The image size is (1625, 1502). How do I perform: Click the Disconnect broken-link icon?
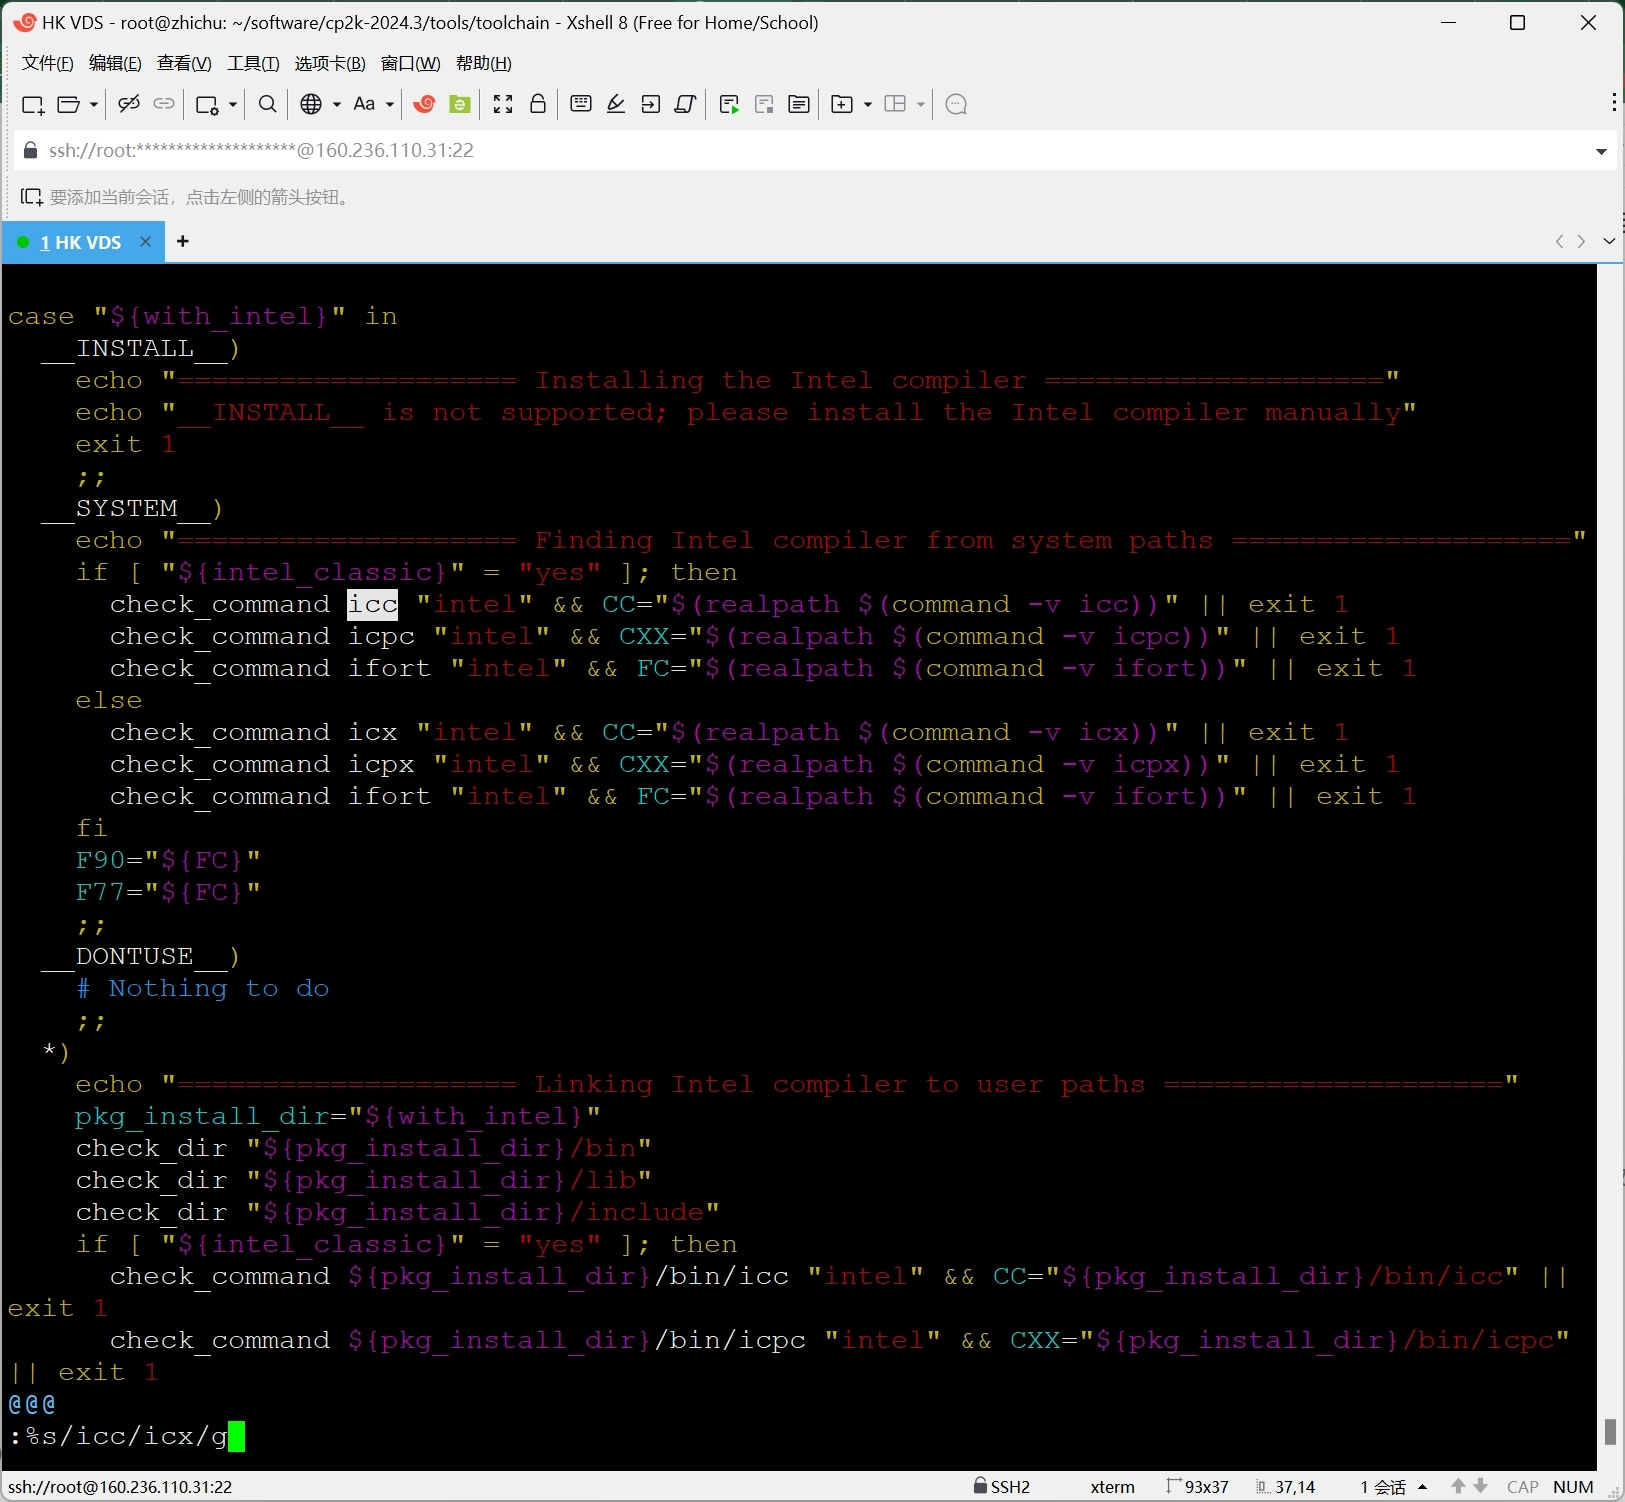click(128, 104)
